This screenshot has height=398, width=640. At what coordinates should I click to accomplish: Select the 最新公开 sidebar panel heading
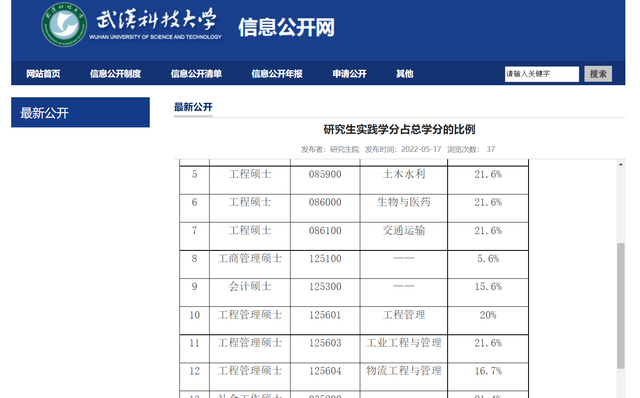click(80, 112)
